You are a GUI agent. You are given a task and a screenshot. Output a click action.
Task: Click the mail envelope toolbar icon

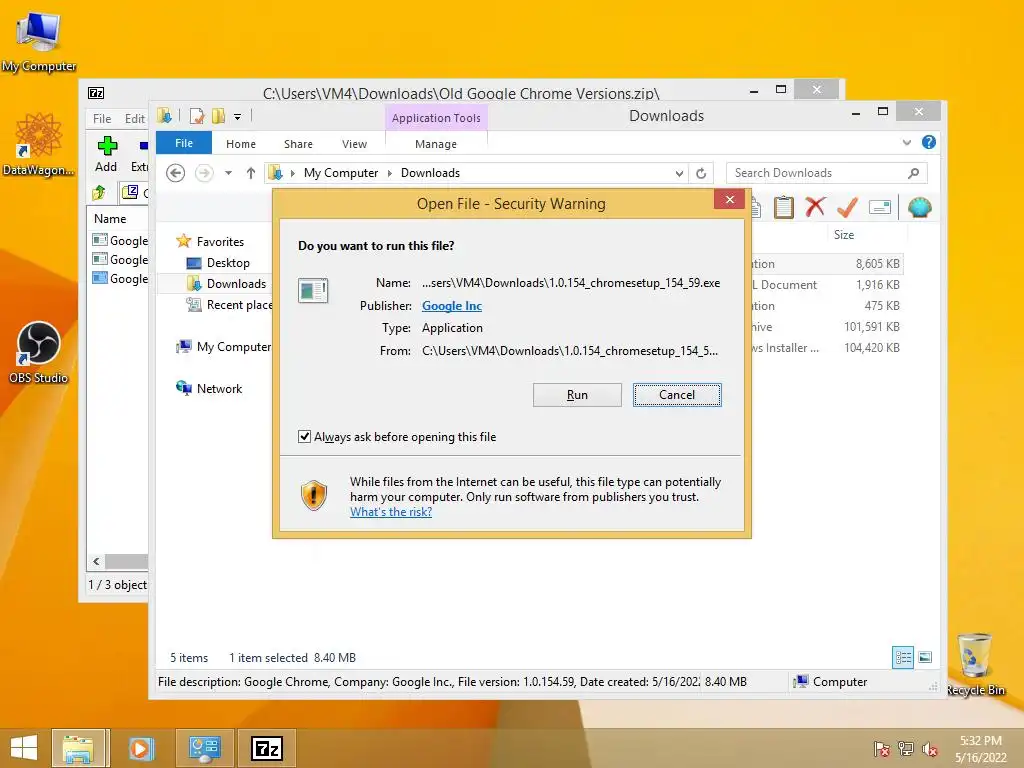point(880,208)
